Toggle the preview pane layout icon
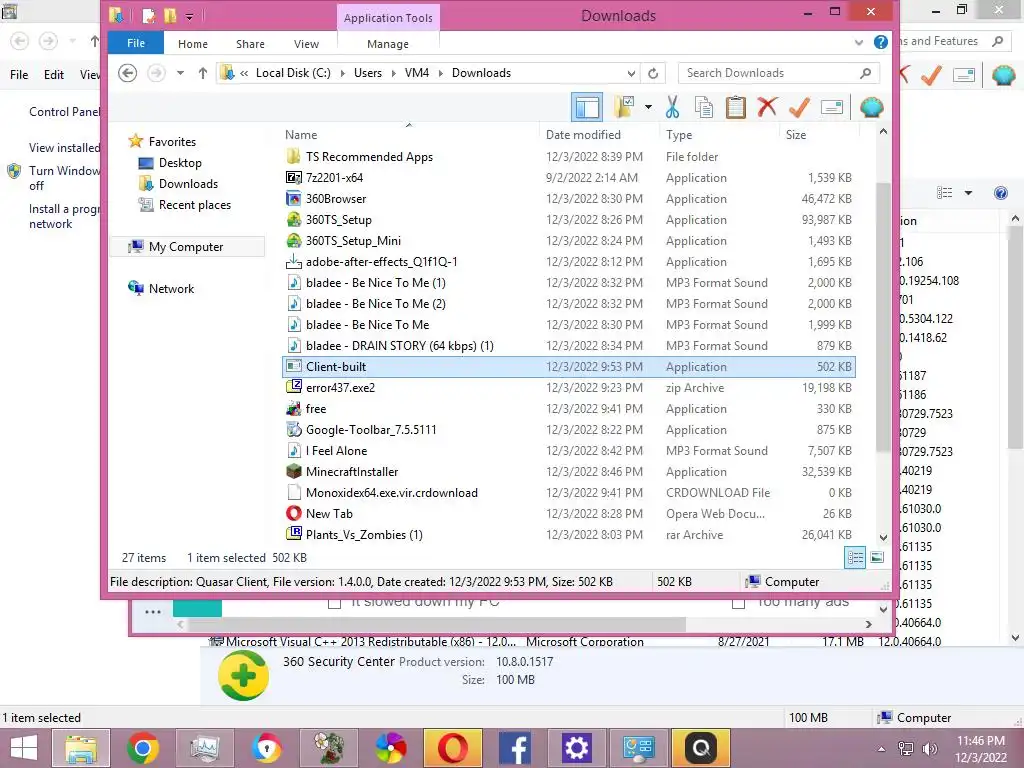Image resolution: width=1024 pixels, height=768 pixels. [x=586, y=107]
